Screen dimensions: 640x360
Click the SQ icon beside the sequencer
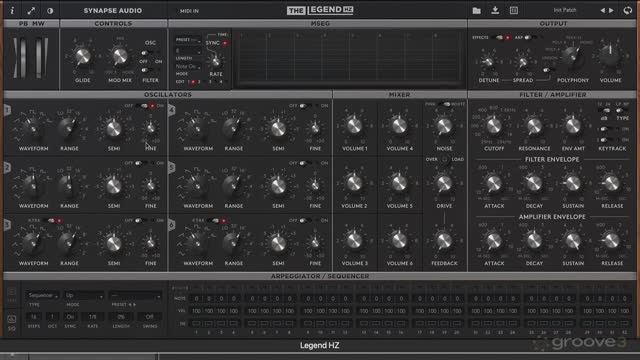[x=11, y=322]
